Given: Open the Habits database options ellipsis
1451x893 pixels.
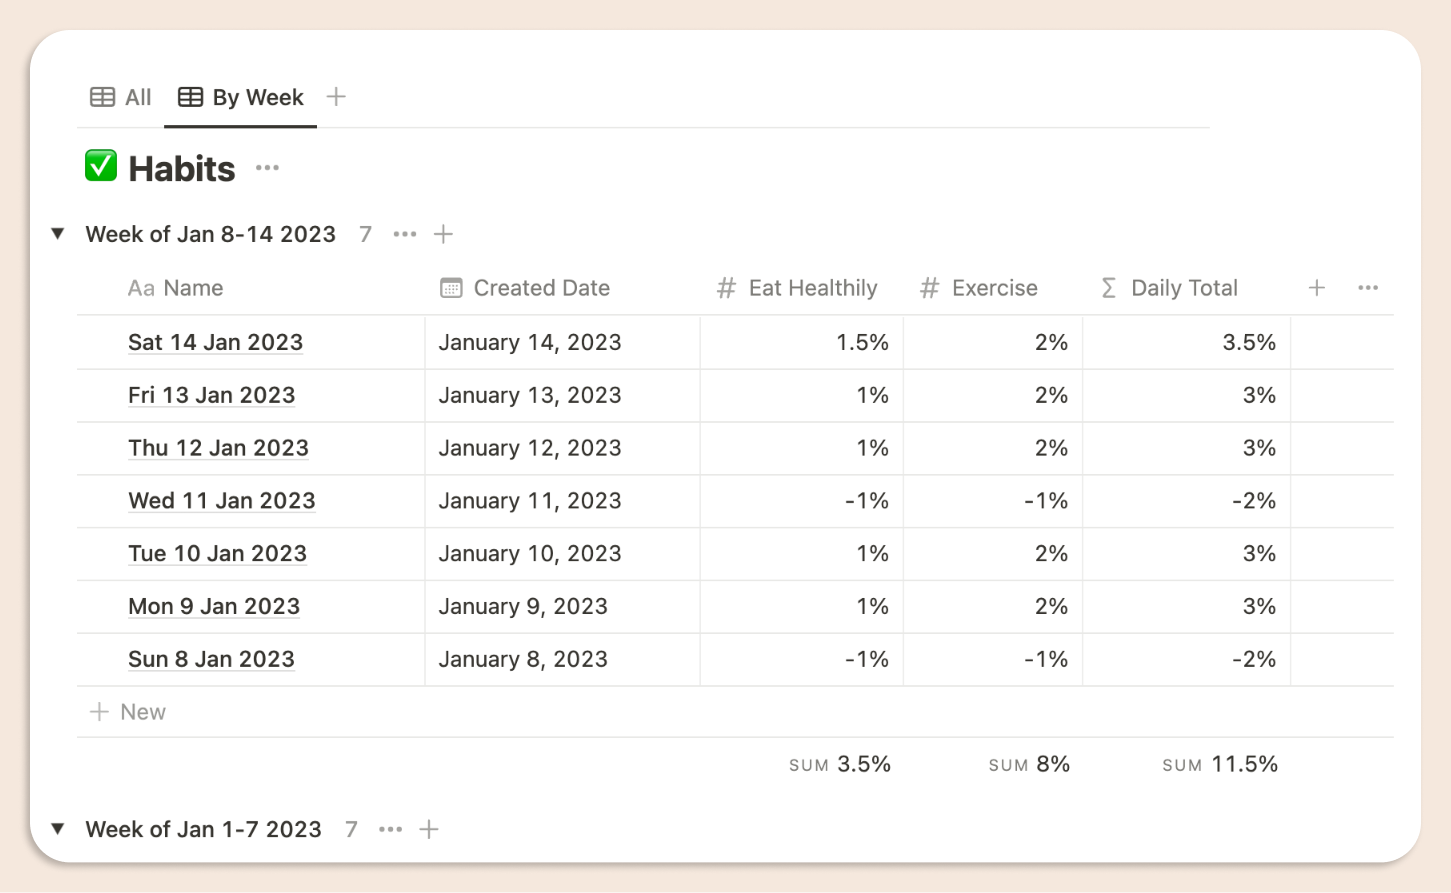Looking at the screenshot, I should [267, 168].
